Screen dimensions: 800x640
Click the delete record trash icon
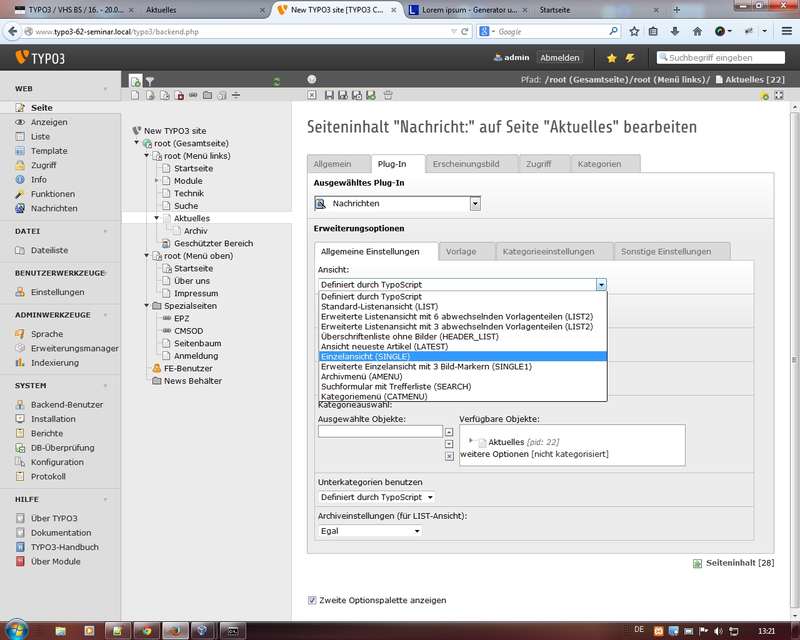click(388, 95)
